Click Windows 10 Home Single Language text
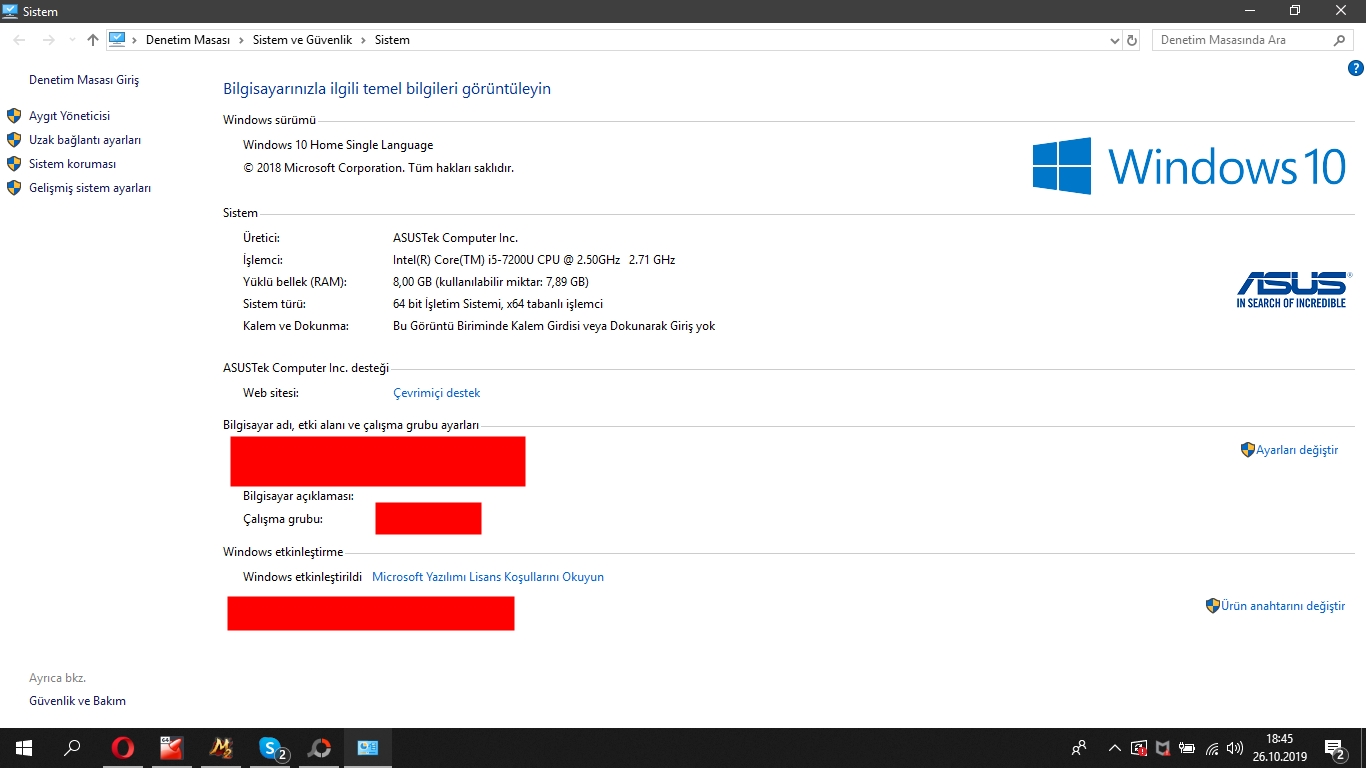The image size is (1366, 768). 338,145
